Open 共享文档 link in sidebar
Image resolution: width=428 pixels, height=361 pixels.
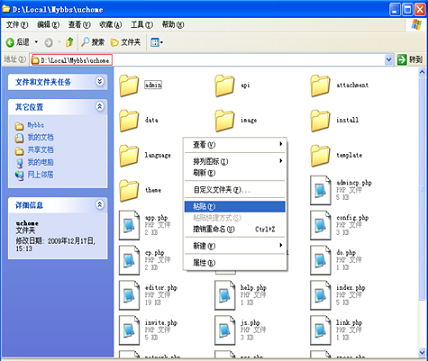(x=40, y=150)
